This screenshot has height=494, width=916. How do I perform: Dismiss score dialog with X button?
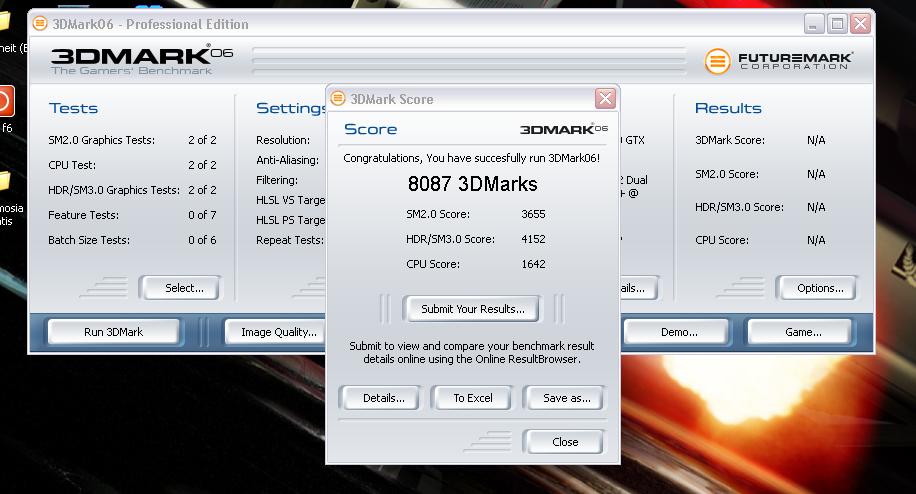click(x=605, y=99)
